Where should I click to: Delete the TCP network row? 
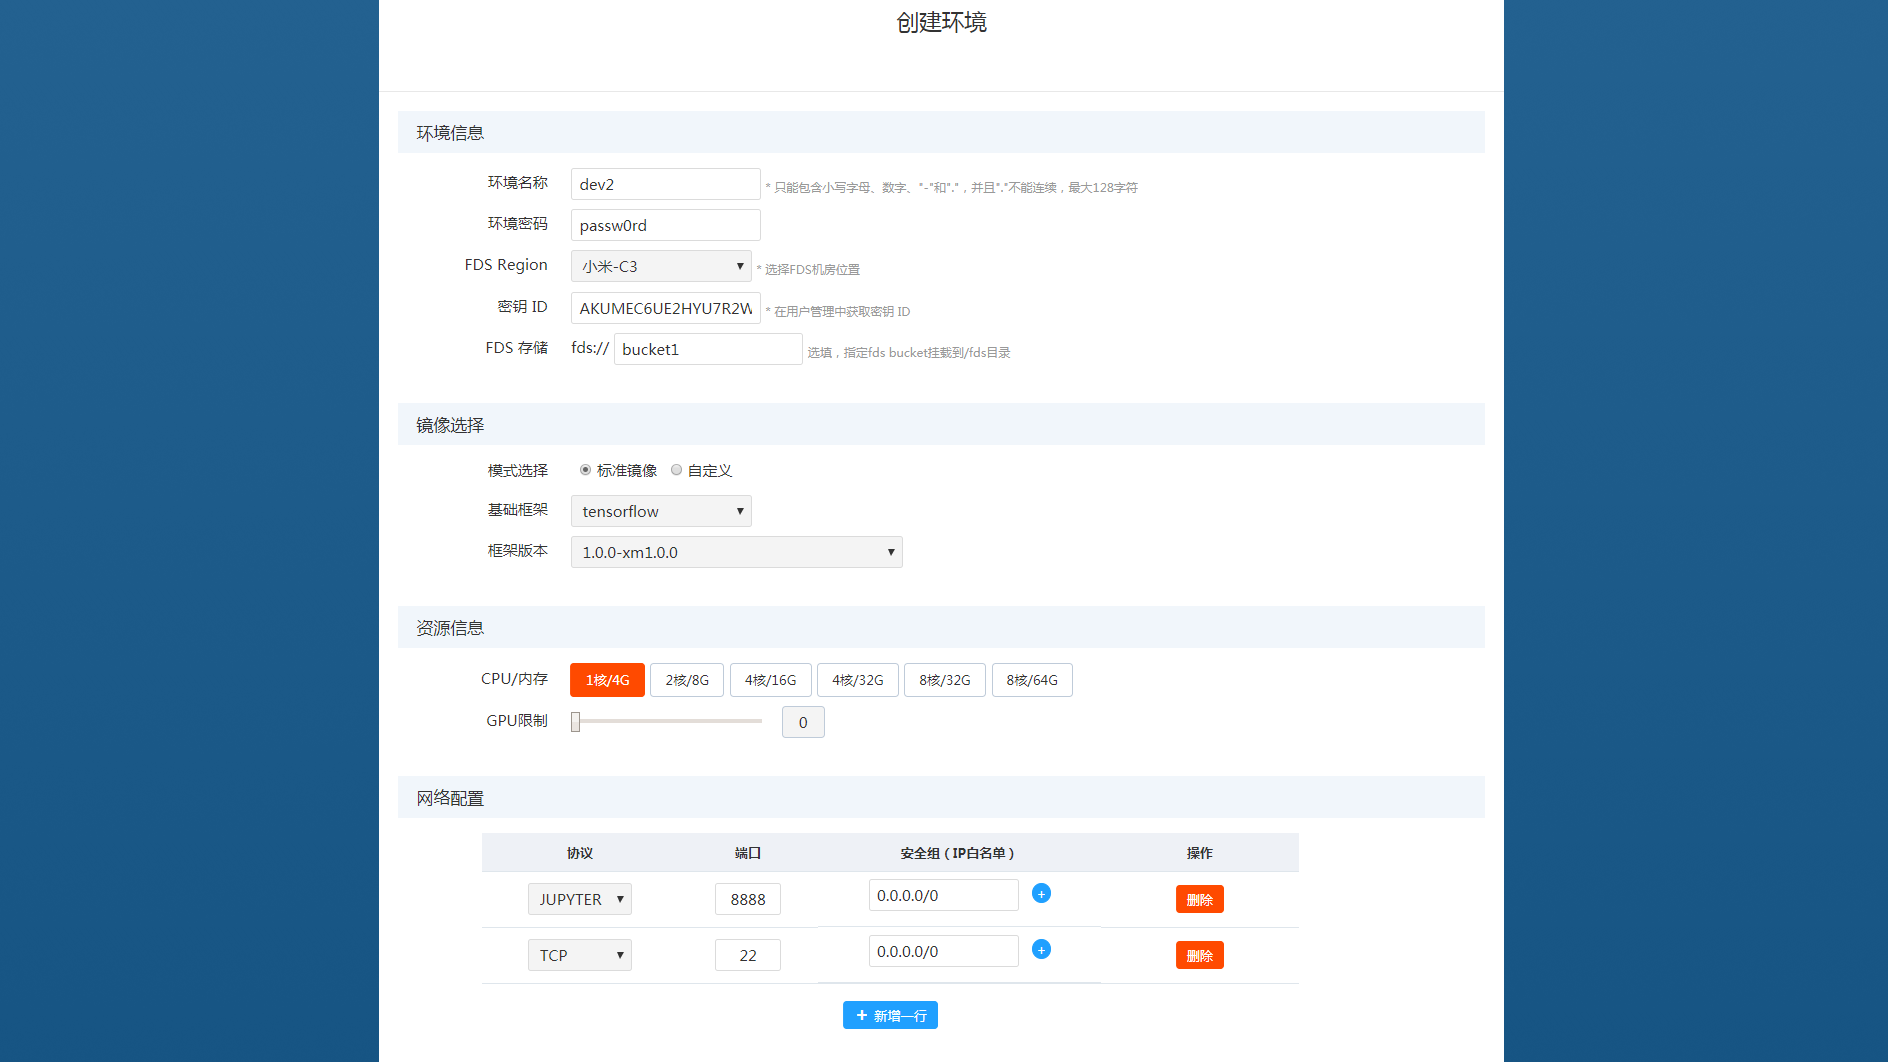pos(1200,955)
